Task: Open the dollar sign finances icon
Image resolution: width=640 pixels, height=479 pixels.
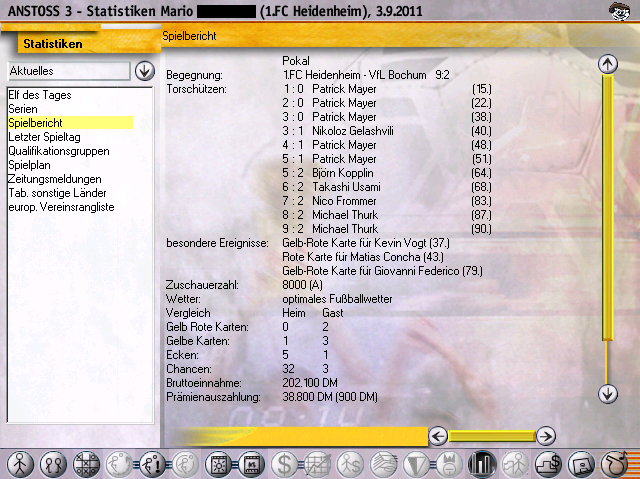Action: click(284, 463)
